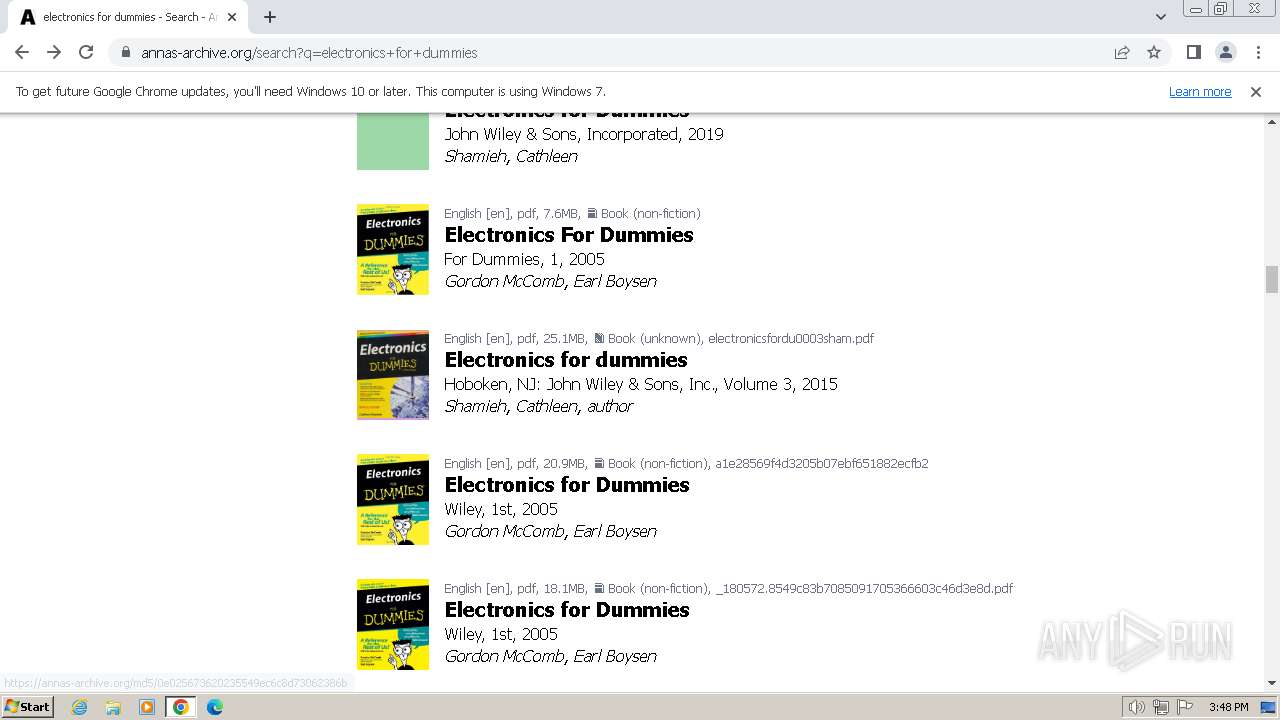The image size is (1280, 720).
Task: Open the green placeholder cover of the 2019 edition
Action: (393, 141)
